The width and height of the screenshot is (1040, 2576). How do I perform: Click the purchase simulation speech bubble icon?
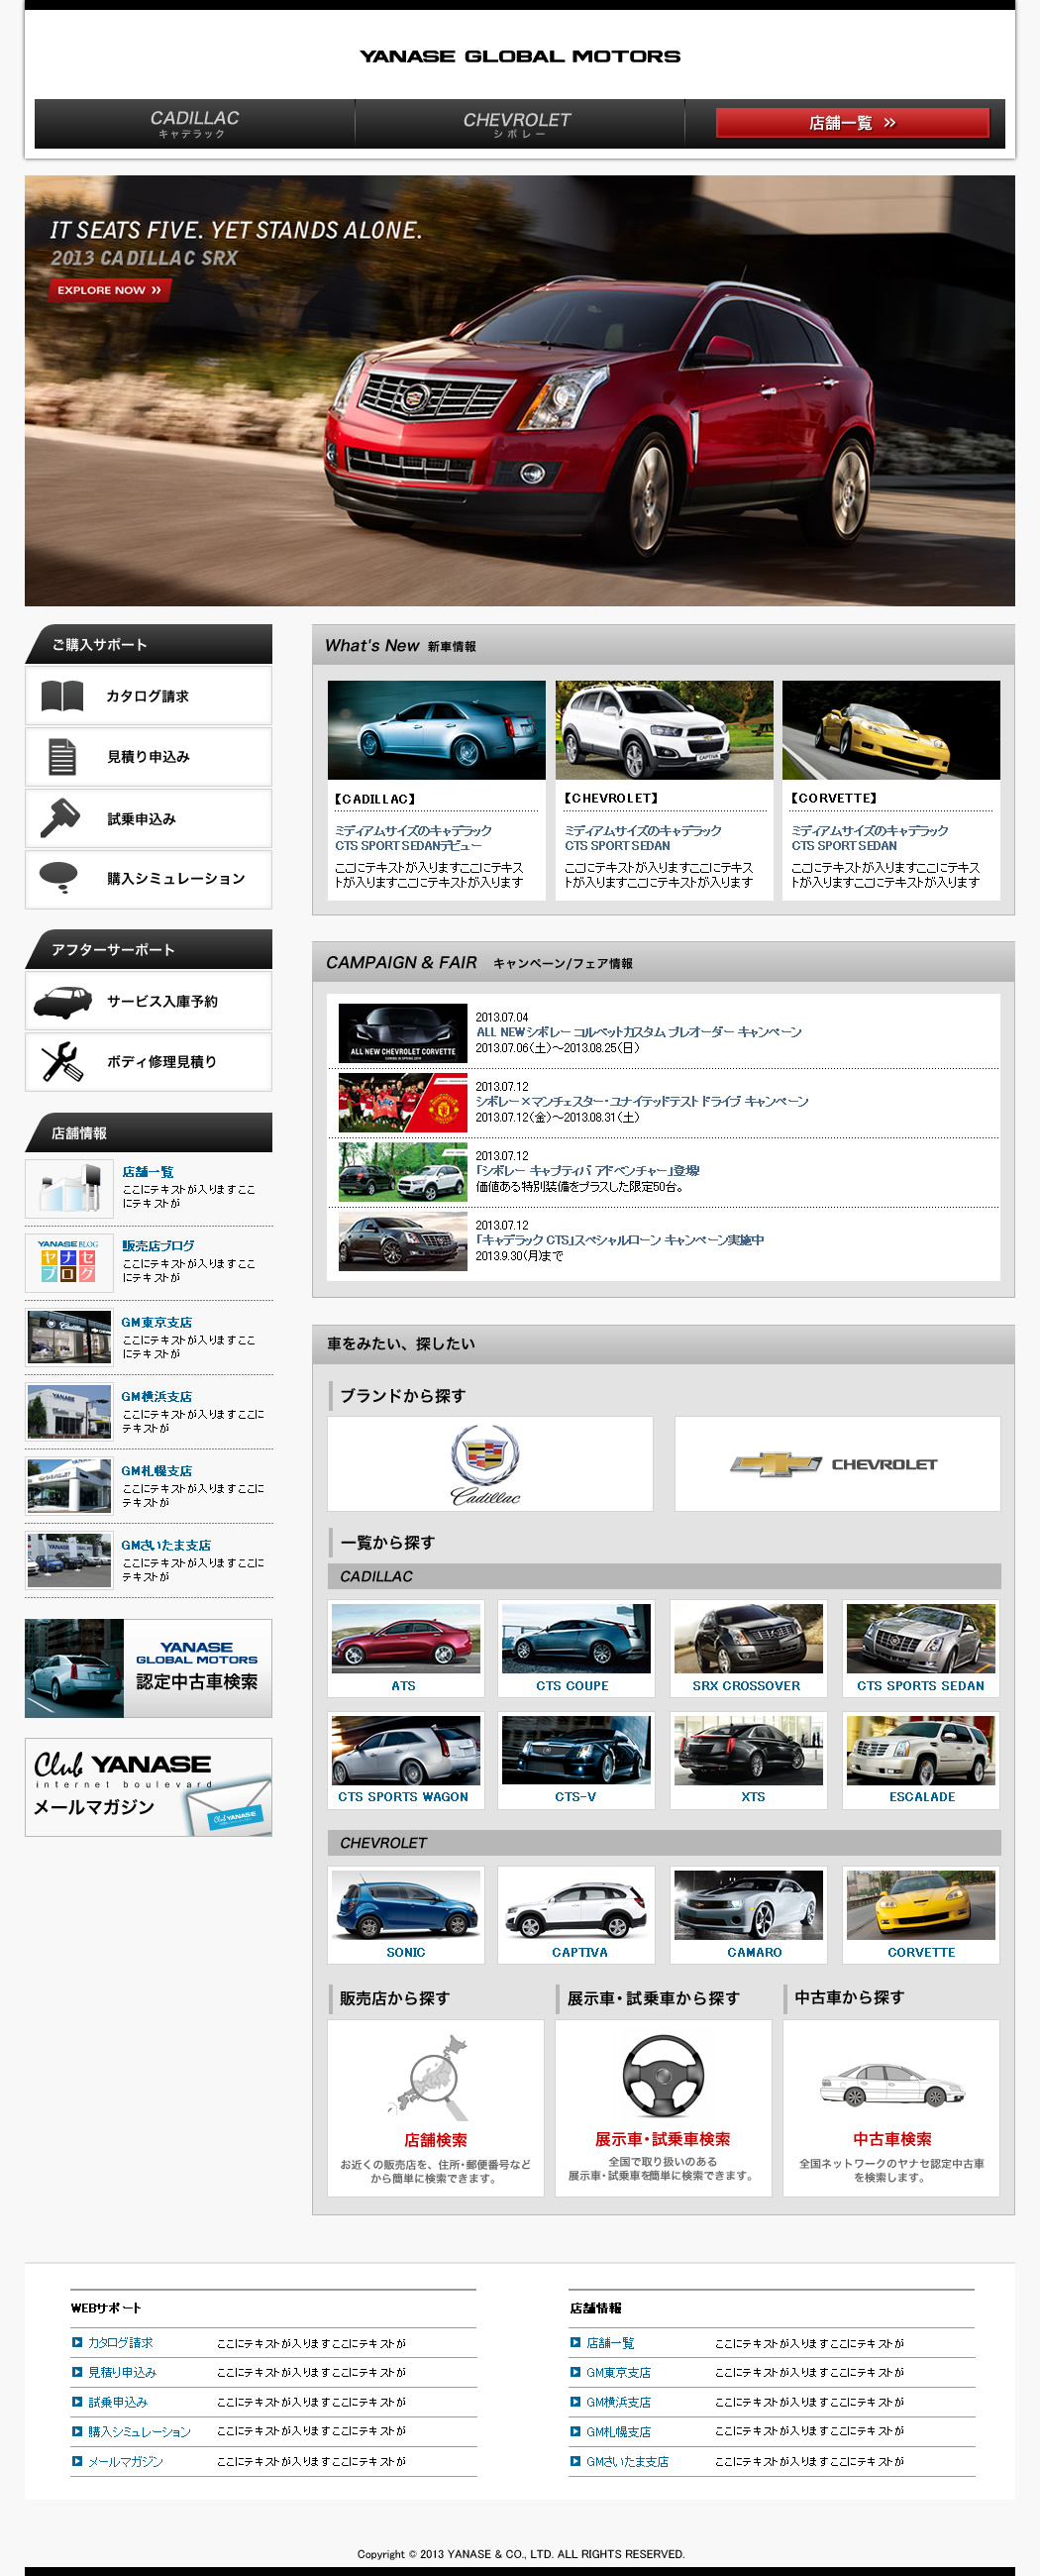click(59, 877)
